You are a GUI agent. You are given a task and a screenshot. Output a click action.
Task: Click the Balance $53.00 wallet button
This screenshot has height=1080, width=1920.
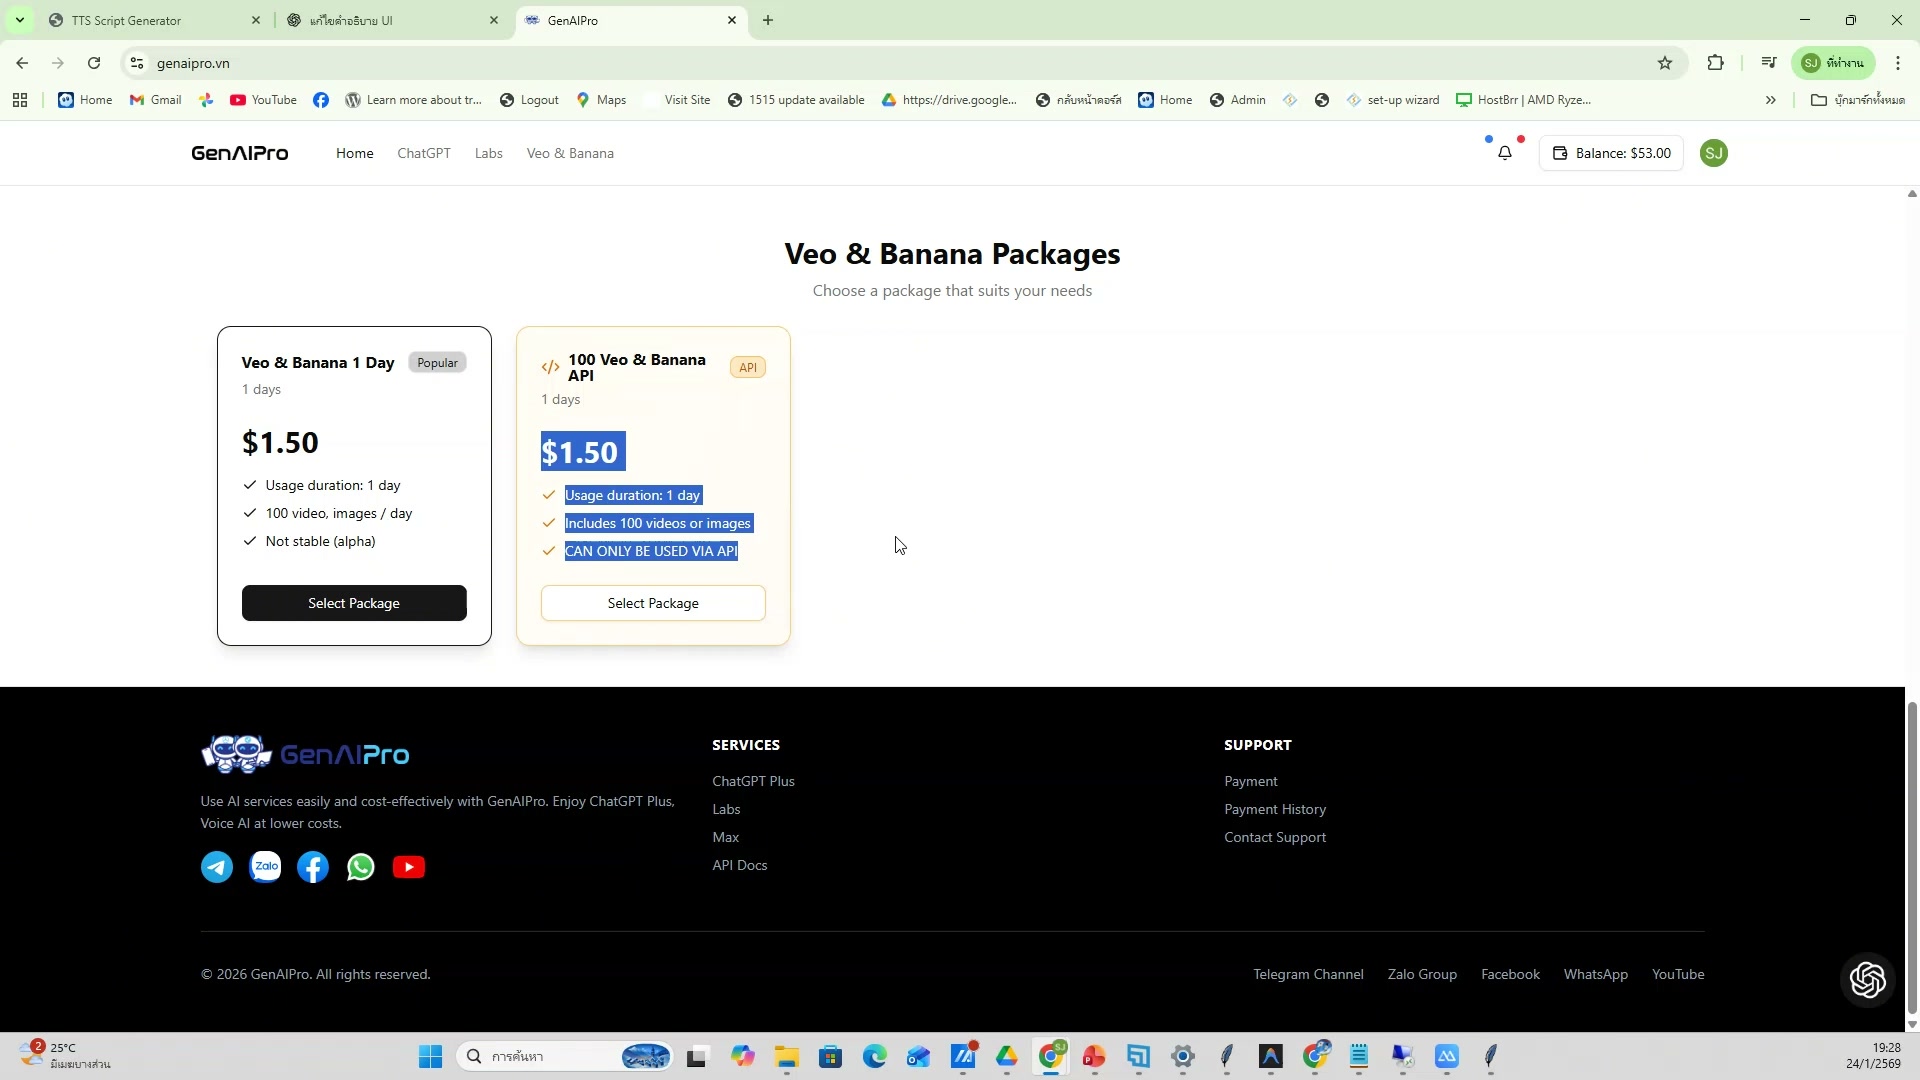point(1611,153)
